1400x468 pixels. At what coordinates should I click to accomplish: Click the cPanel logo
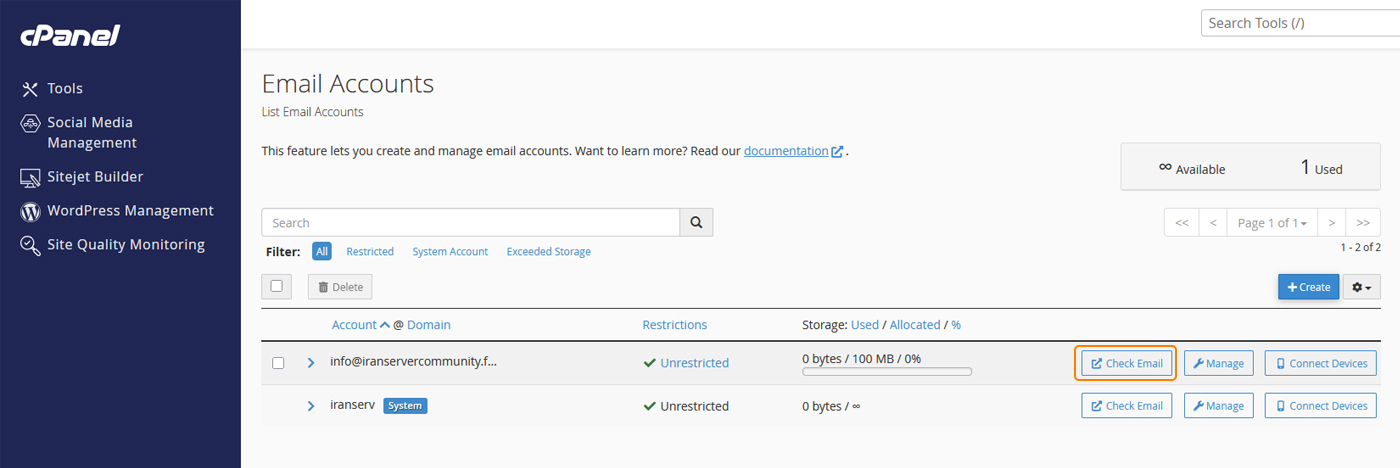[x=70, y=37]
